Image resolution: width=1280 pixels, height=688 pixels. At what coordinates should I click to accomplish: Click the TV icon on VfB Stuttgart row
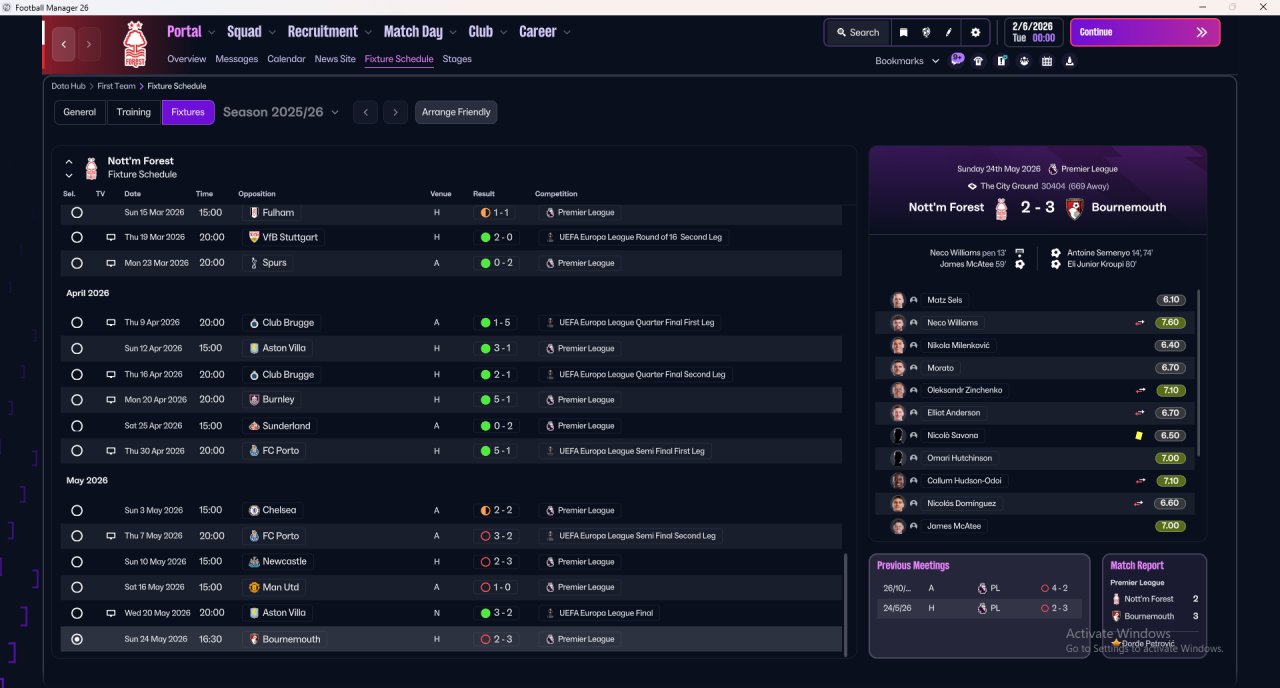[x=111, y=237]
